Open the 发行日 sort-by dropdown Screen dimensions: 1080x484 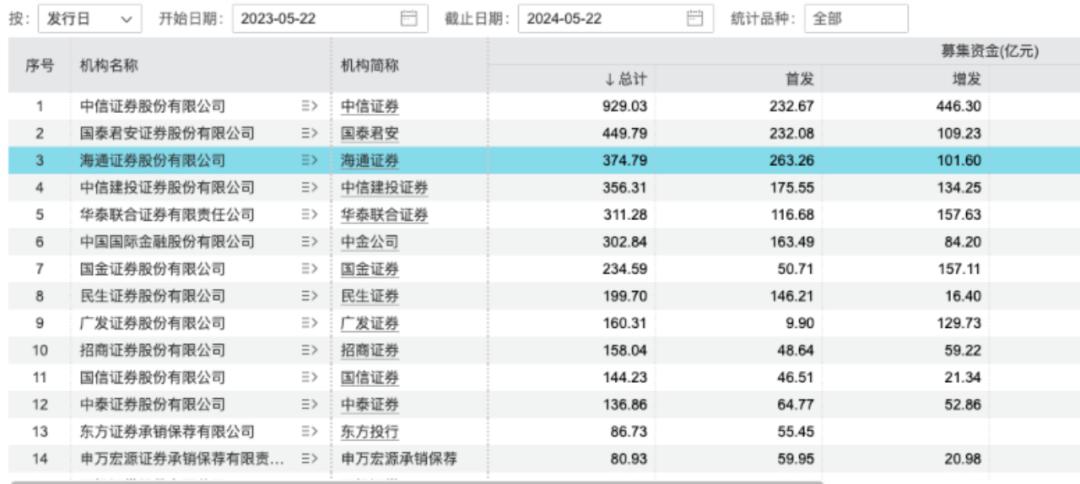[90, 19]
